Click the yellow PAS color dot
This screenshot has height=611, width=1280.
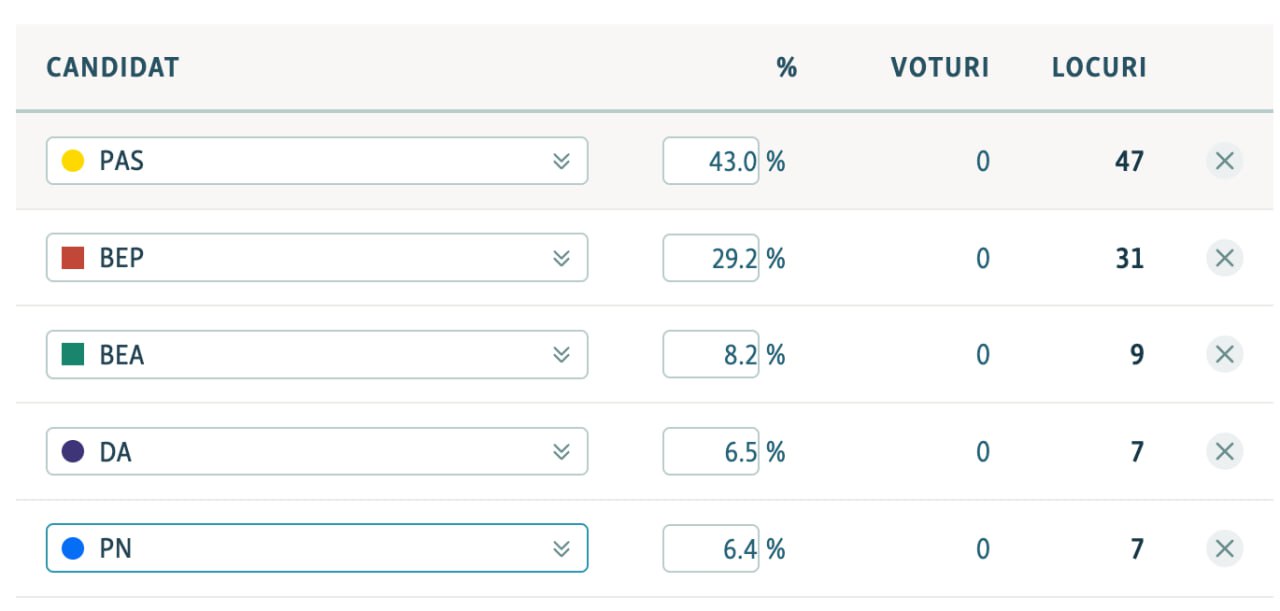click(x=73, y=161)
